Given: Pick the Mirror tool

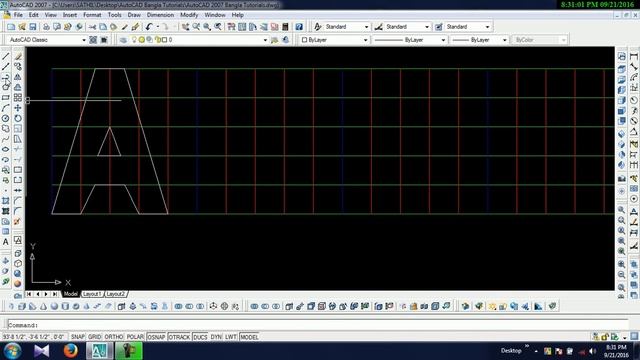Looking at the screenshot, I should pos(18,77).
